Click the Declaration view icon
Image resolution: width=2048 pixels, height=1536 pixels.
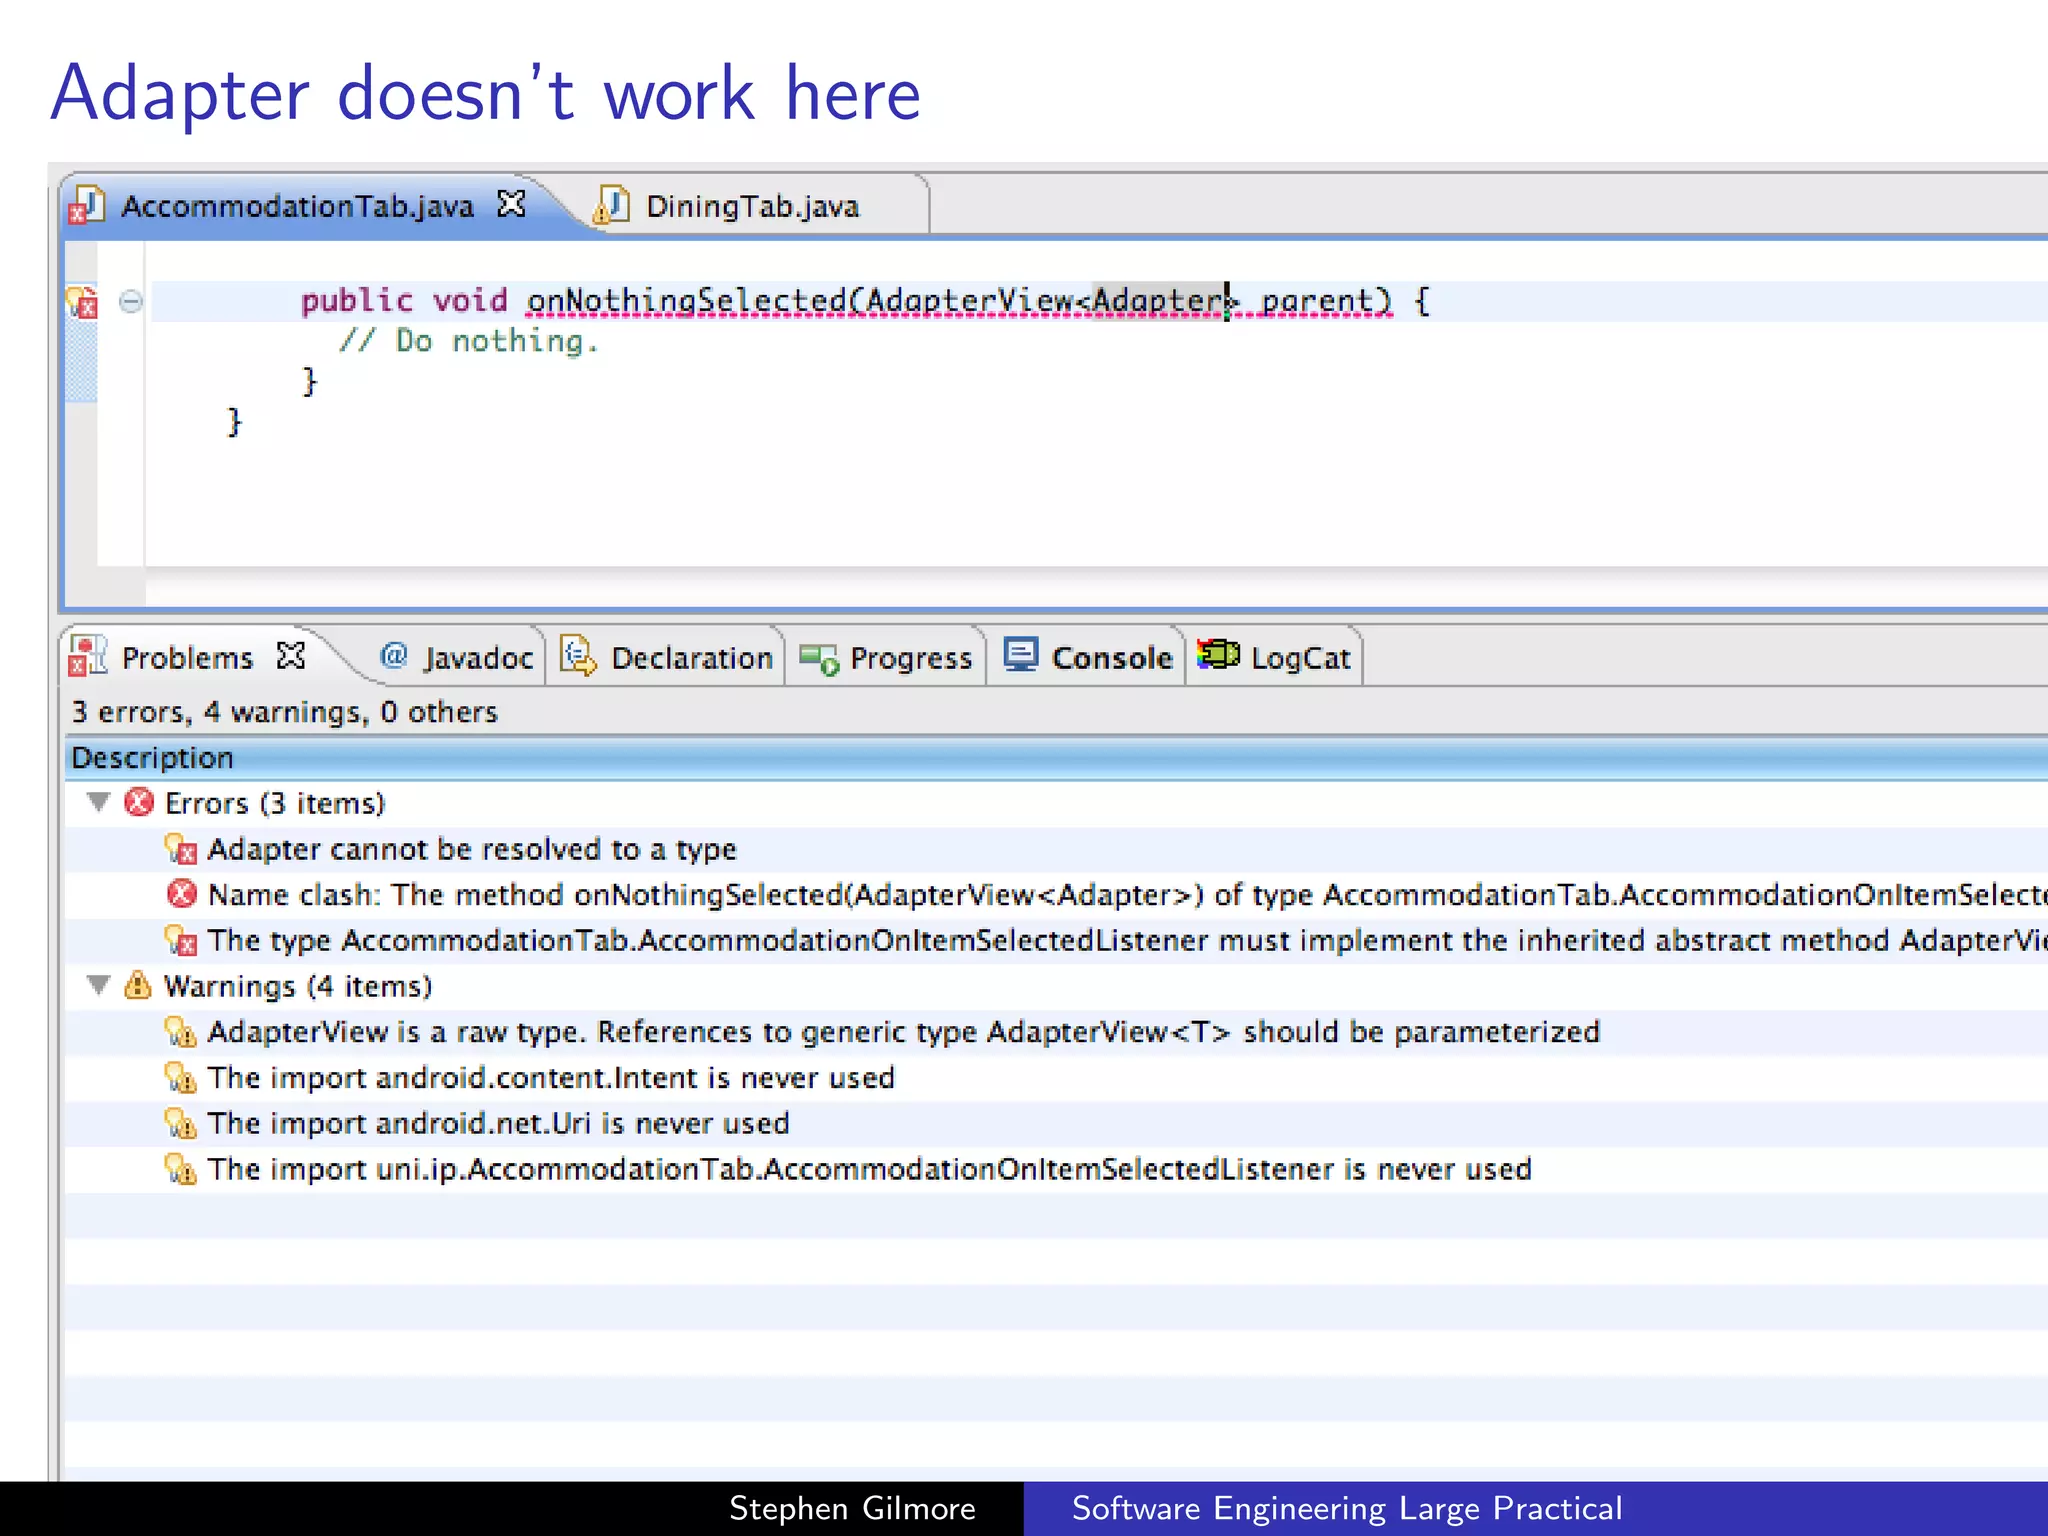(x=579, y=656)
